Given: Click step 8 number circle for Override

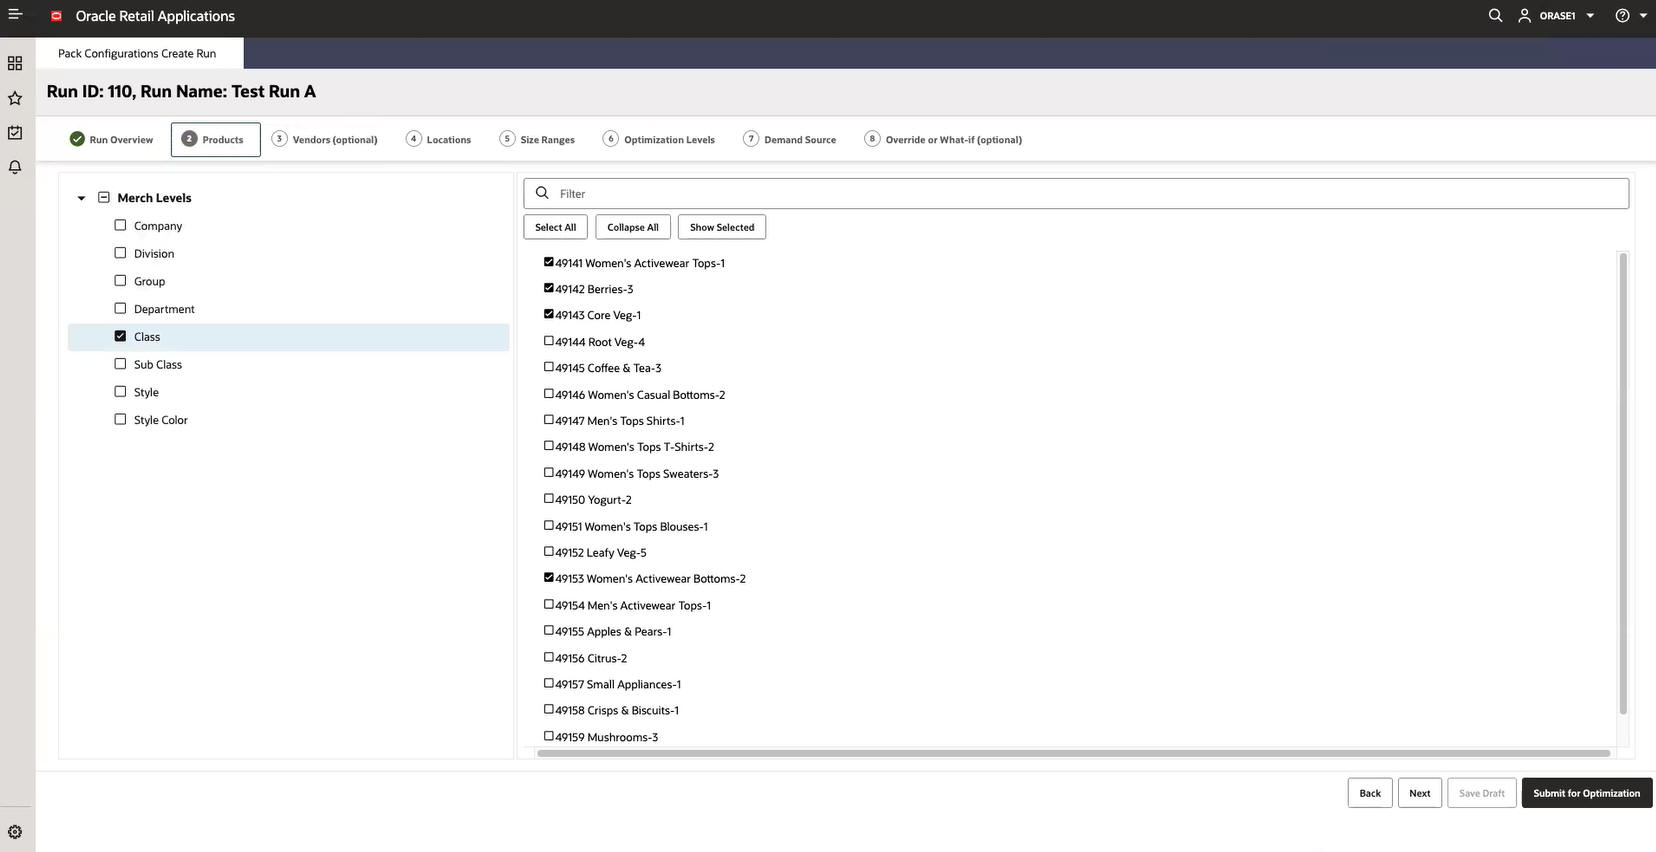Looking at the screenshot, I should (872, 139).
